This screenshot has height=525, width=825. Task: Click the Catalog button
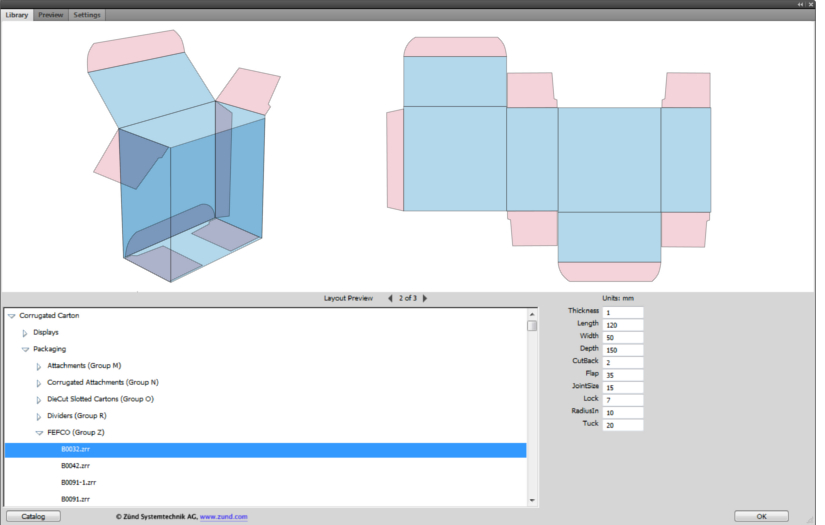click(33, 517)
